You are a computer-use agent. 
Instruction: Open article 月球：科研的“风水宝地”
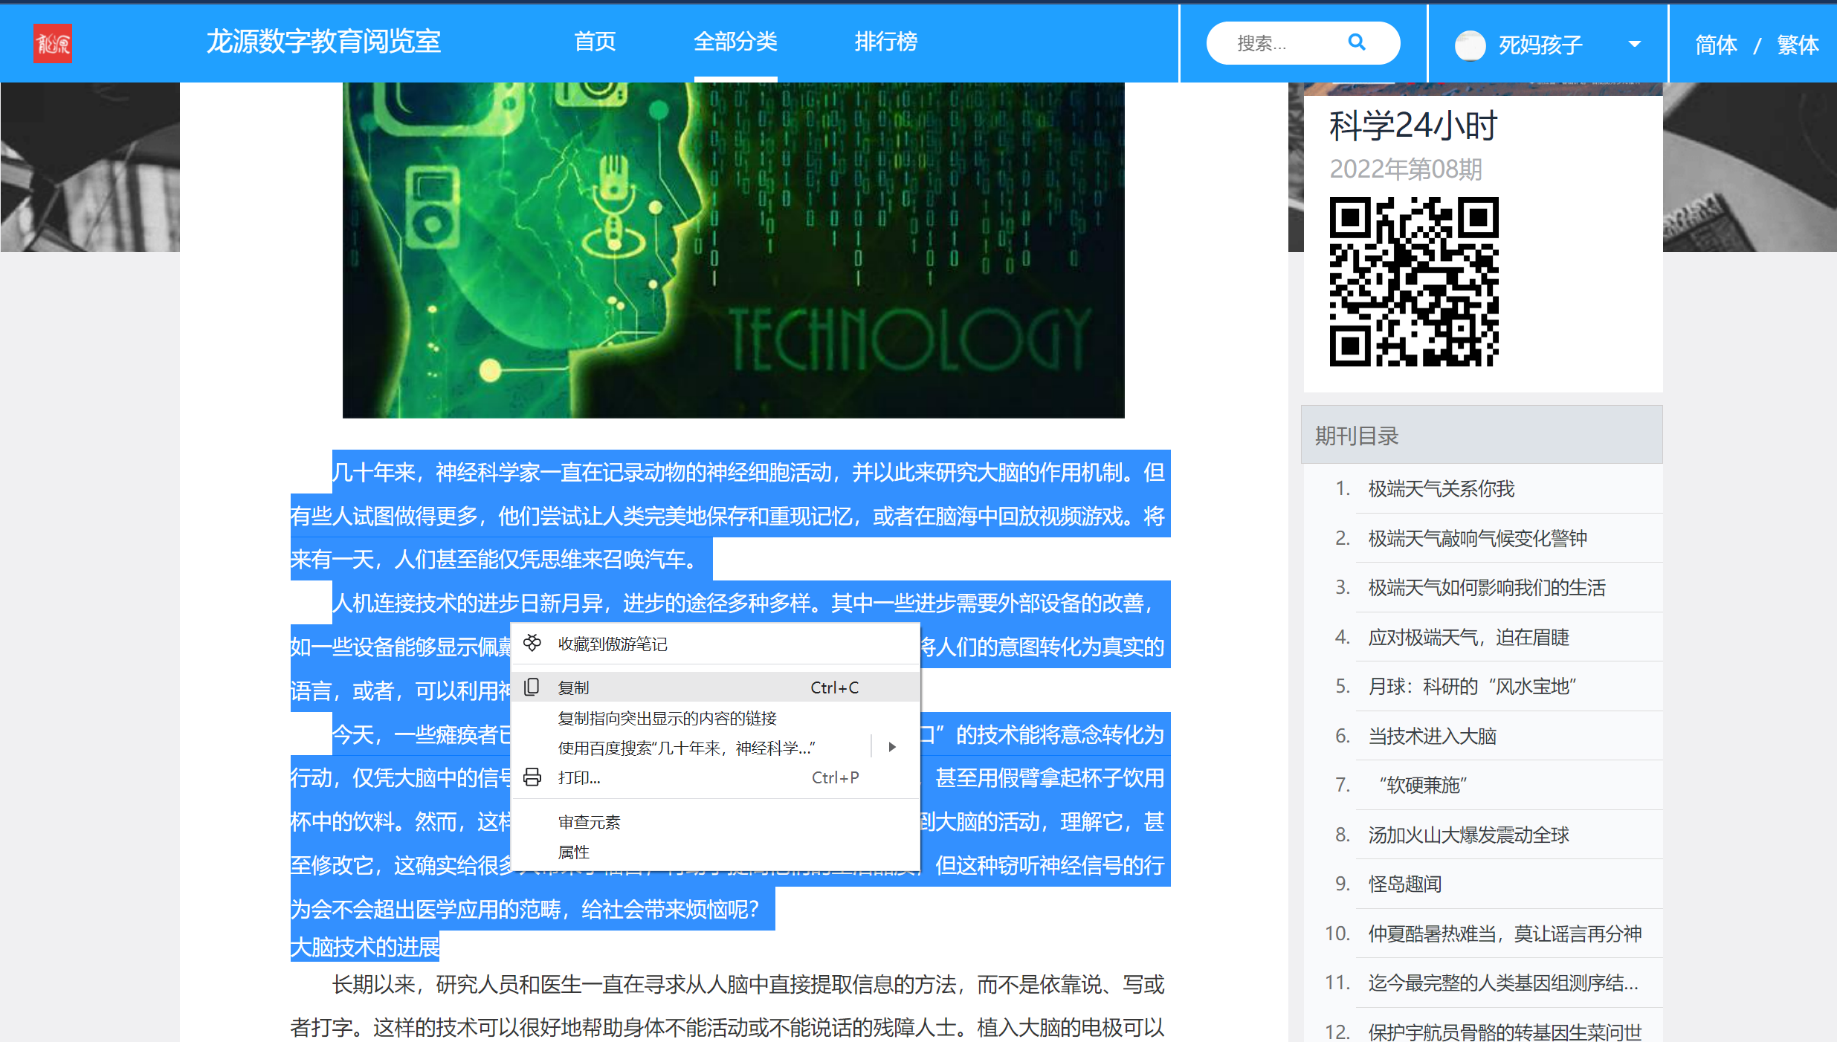pos(1472,687)
